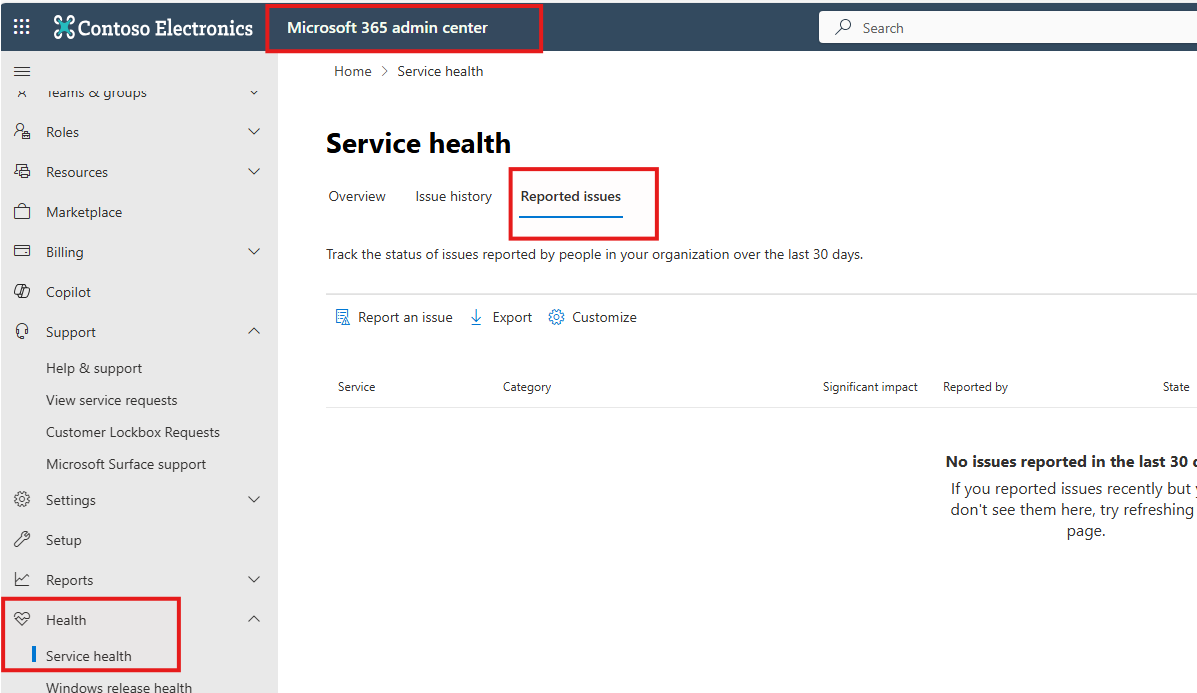Expand the Reports section chevron
Image resolution: width=1197 pixels, height=693 pixels.
(x=254, y=579)
